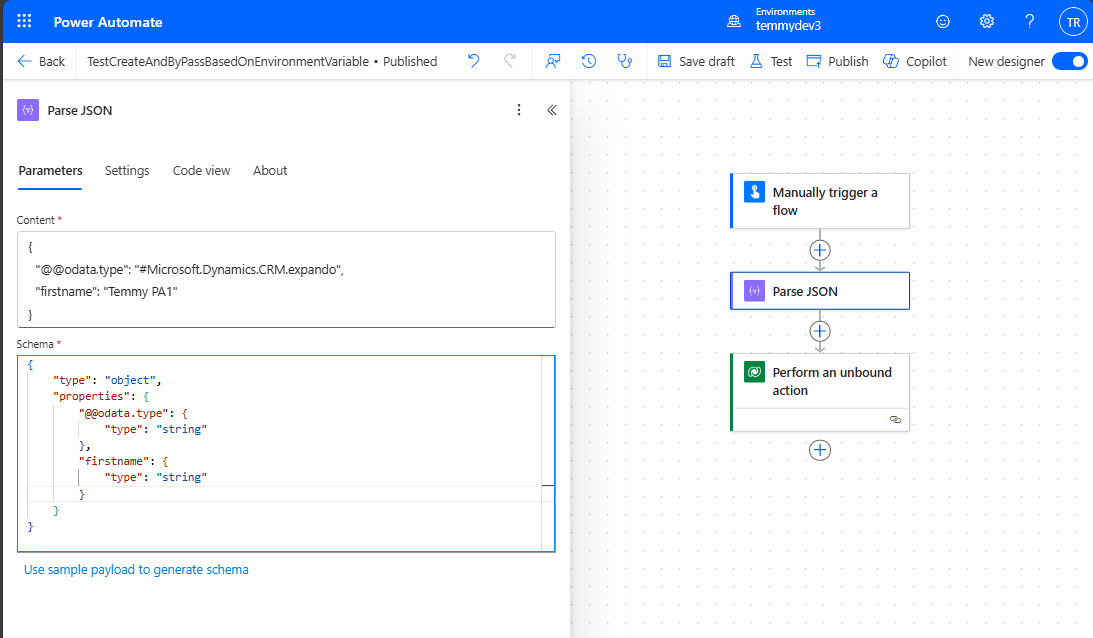Open the app launcher waffle menu

point(24,22)
